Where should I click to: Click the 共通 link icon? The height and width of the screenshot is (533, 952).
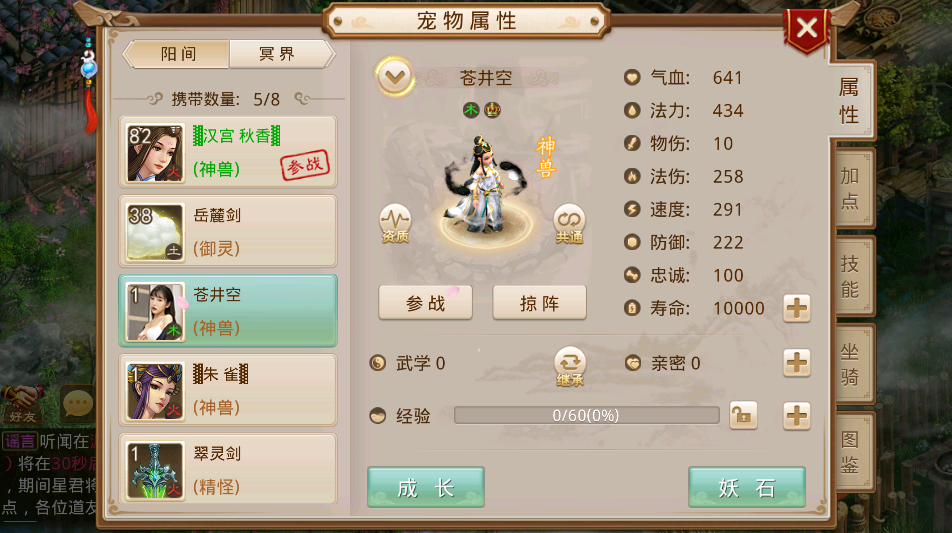click(x=570, y=223)
